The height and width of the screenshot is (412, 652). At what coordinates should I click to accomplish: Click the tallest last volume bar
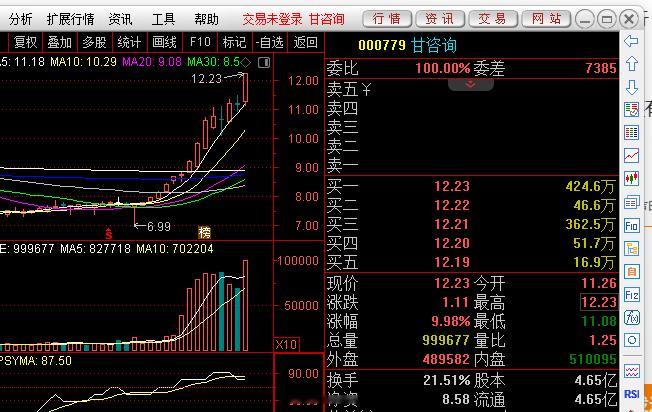coord(245,306)
